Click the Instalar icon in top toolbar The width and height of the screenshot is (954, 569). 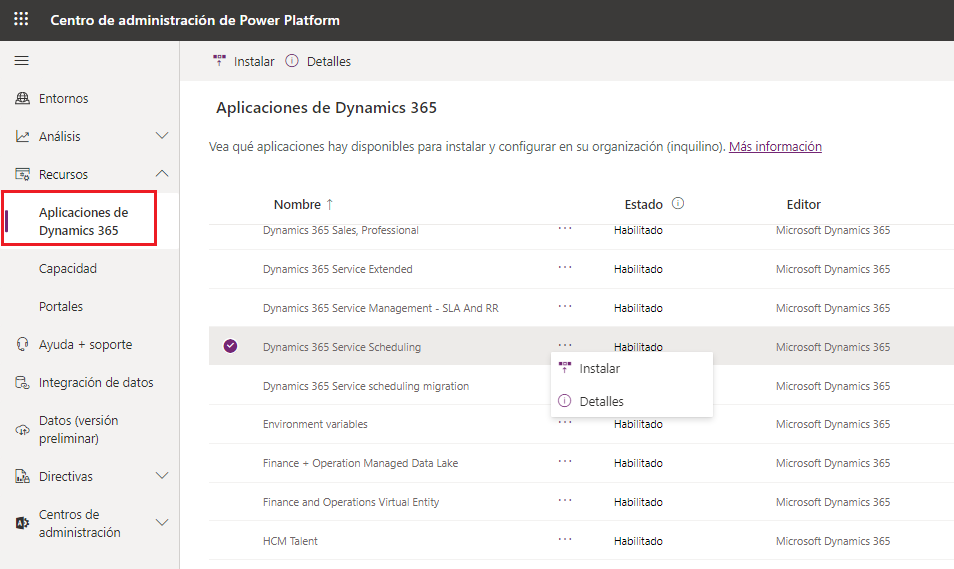pos(219,60)
